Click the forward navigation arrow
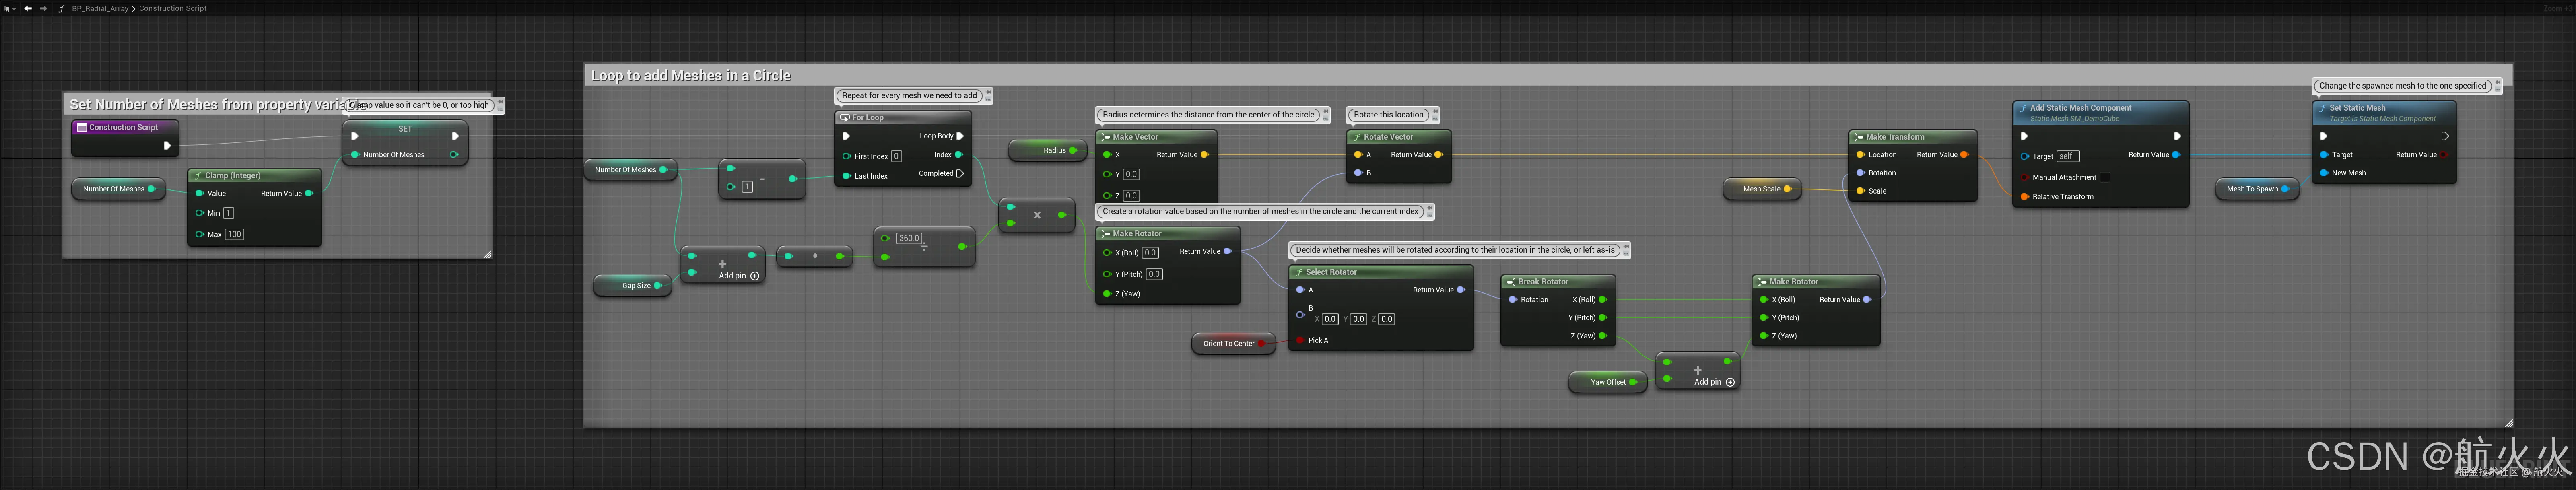Screen dimensions: 2576x490 [x=43, y=8]
